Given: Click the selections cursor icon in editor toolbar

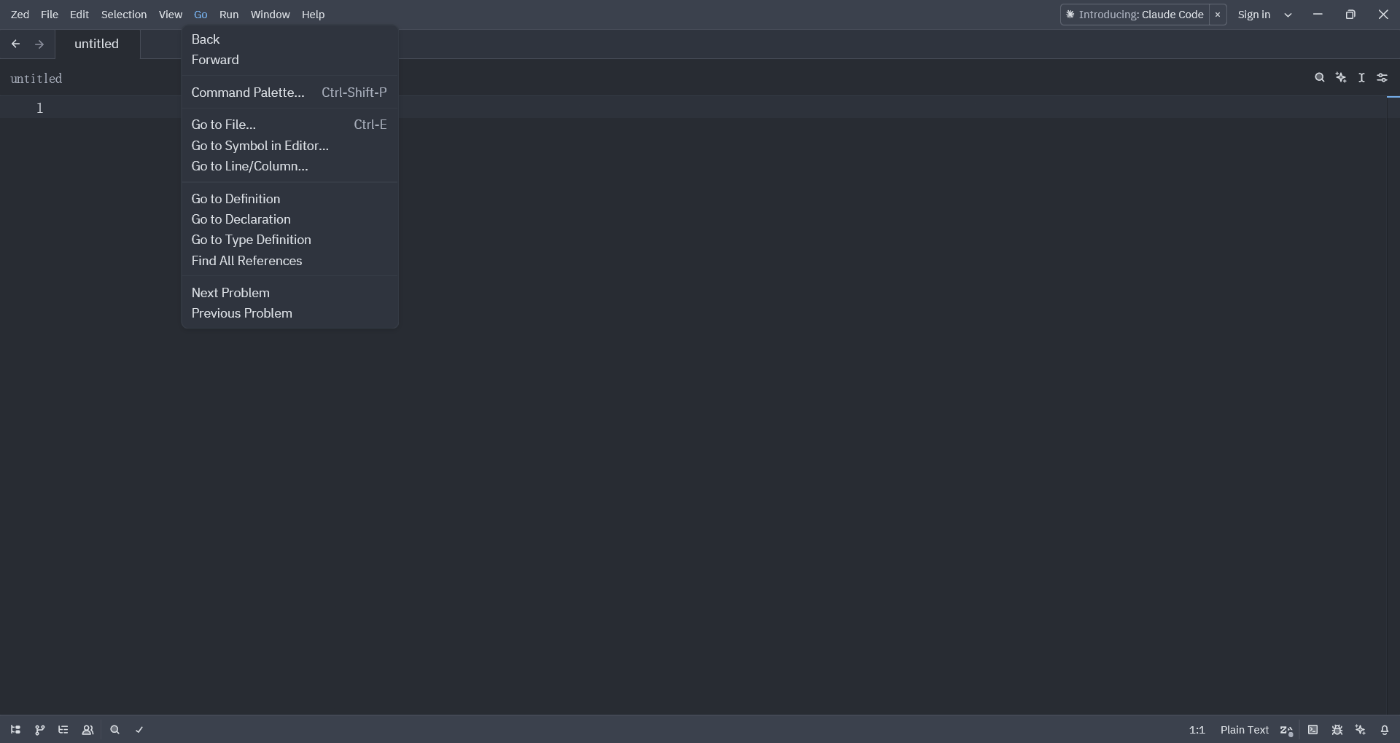Looking at the screenshot, I should tap(1361, 78).
